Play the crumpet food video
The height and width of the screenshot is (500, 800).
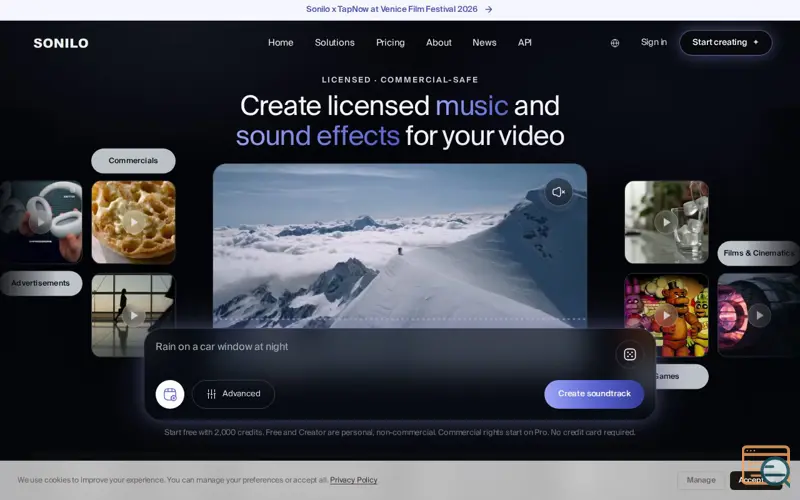point(134,222)
